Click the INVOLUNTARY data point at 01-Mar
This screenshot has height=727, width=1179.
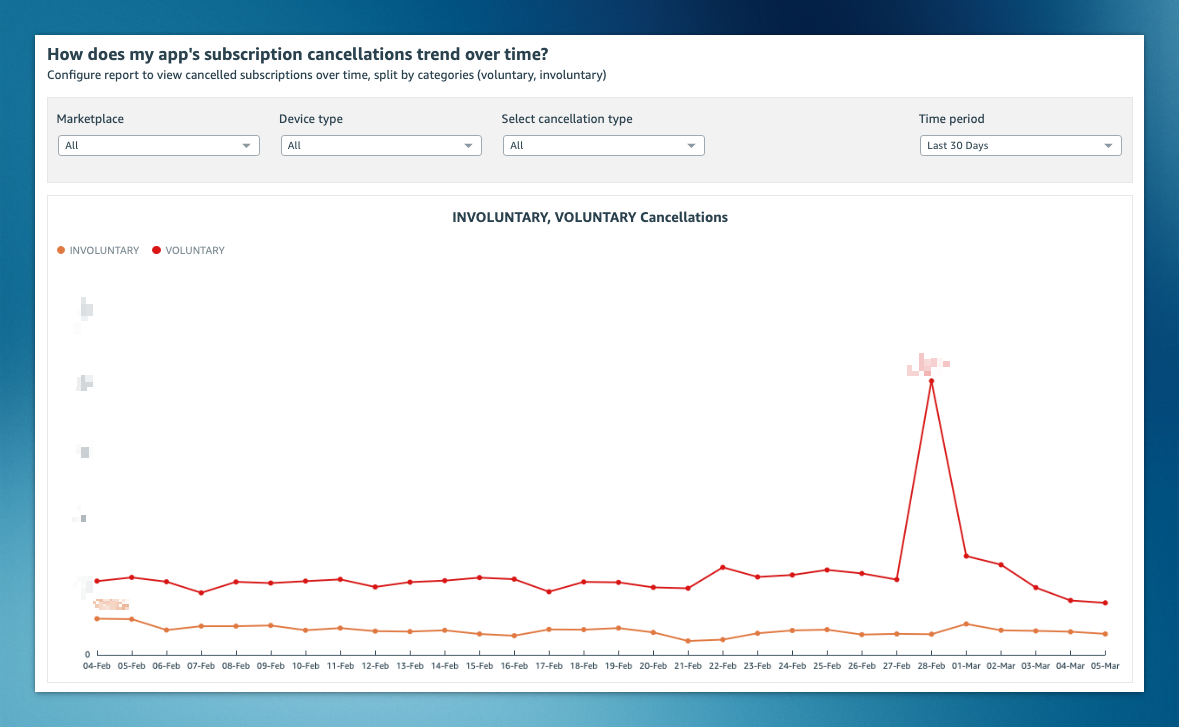967,622
